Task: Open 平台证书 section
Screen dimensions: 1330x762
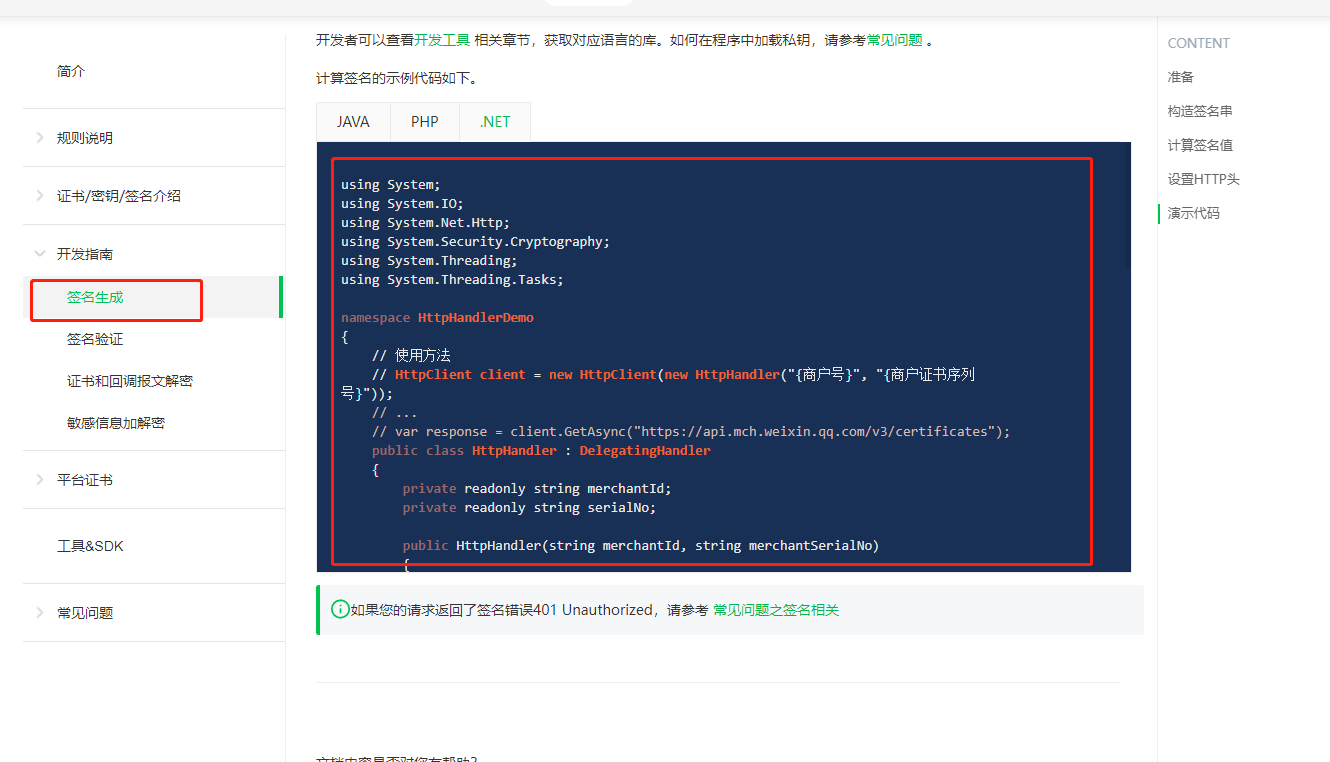Action: click(x=85, y=480)
